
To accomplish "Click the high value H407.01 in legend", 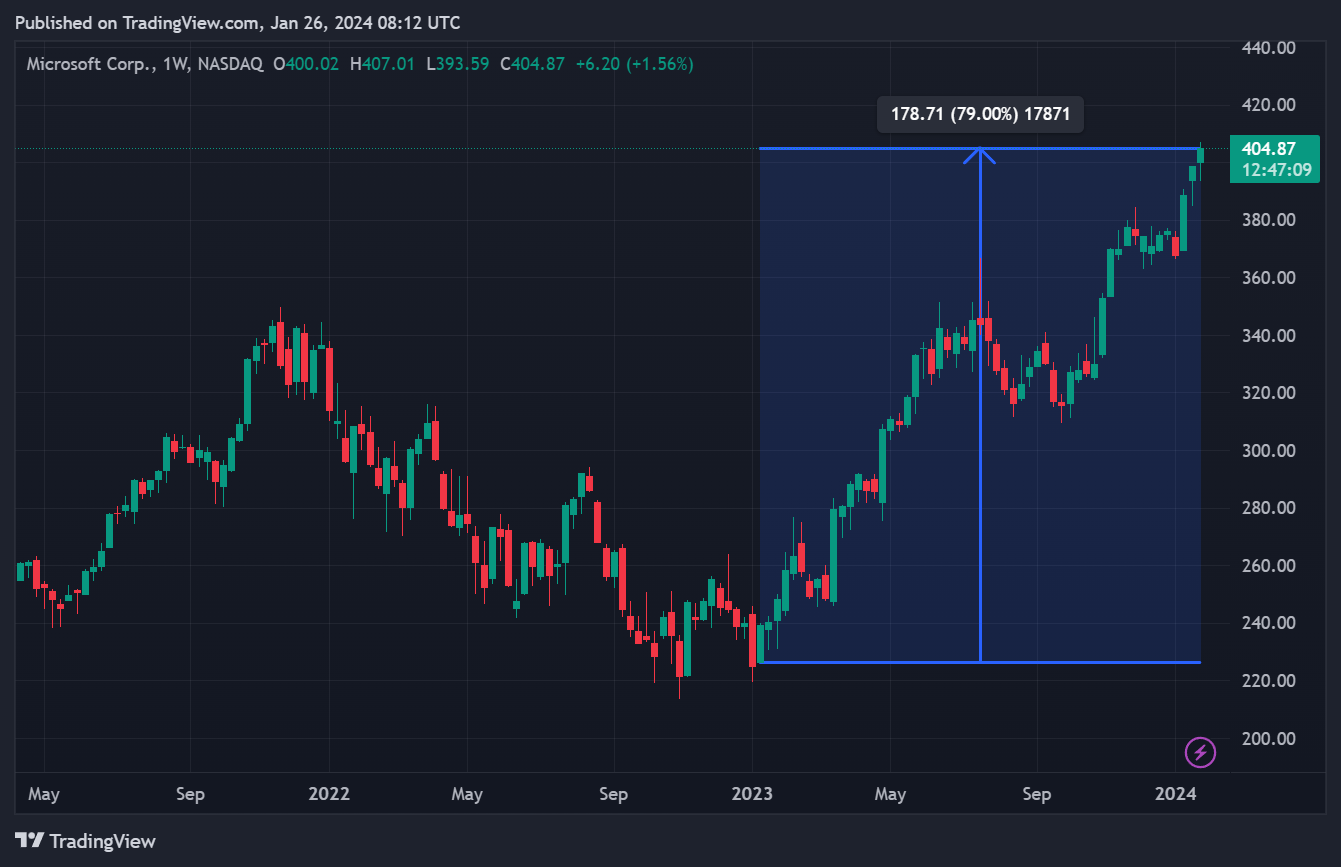I will [x=381, y=64].
